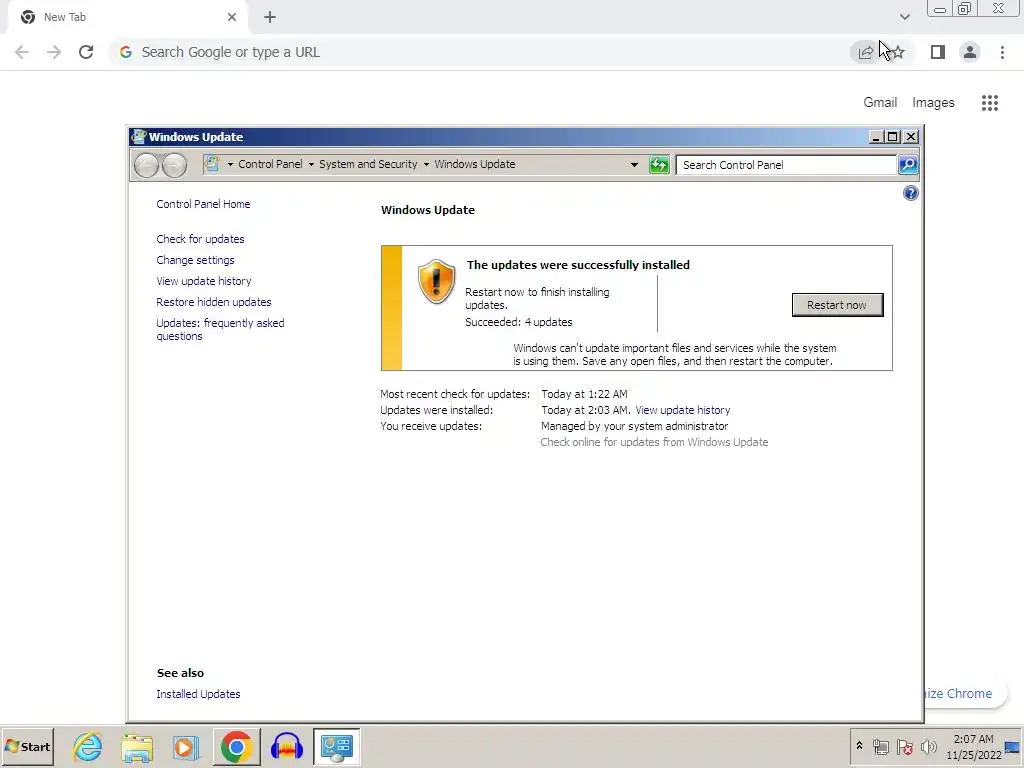Select the New Tab tab
The image size is (1024, 768).
coord(127,17)
